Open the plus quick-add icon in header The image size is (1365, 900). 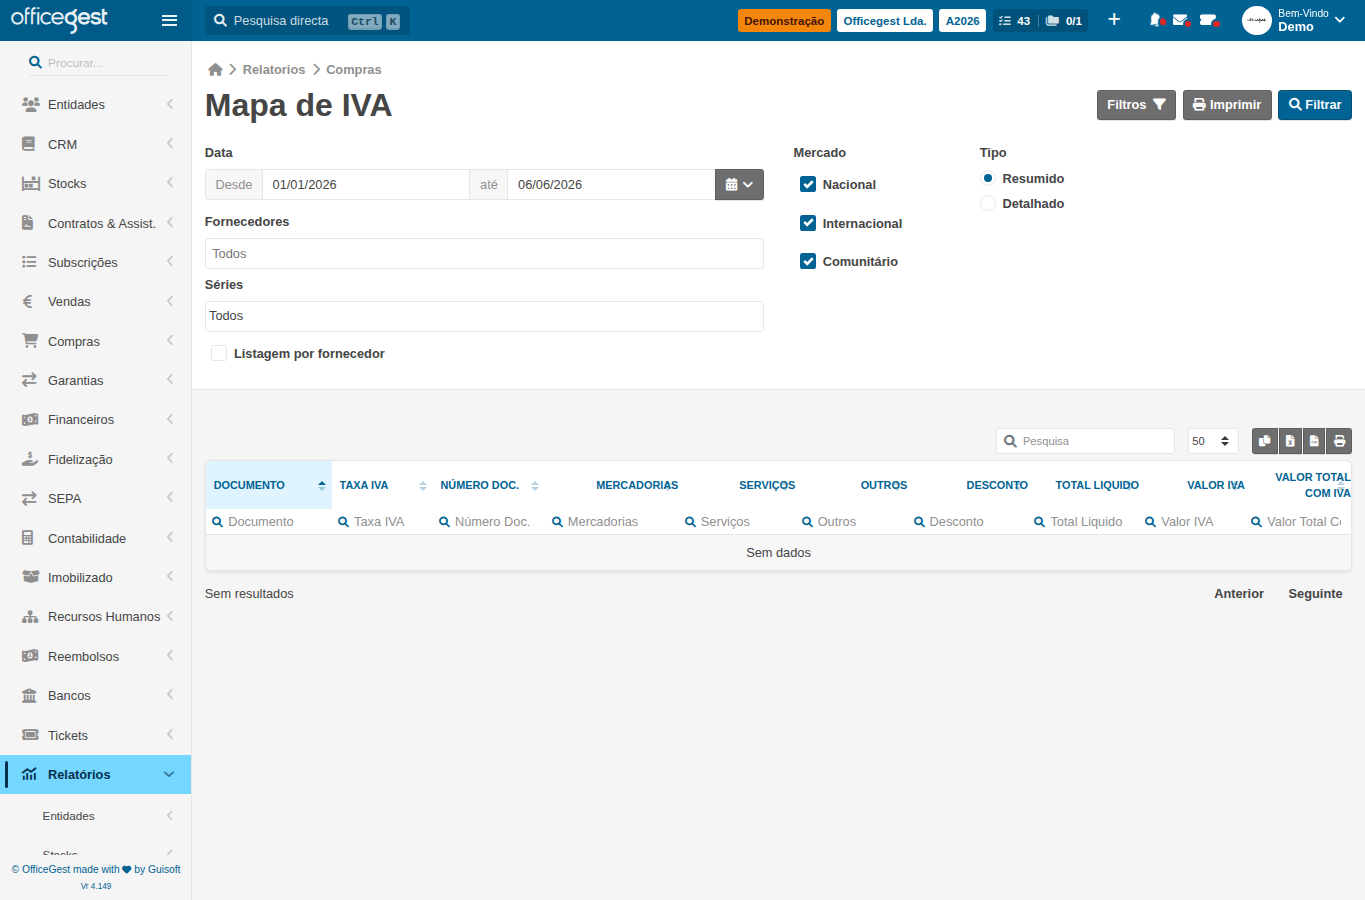(x=1114, y=20)
